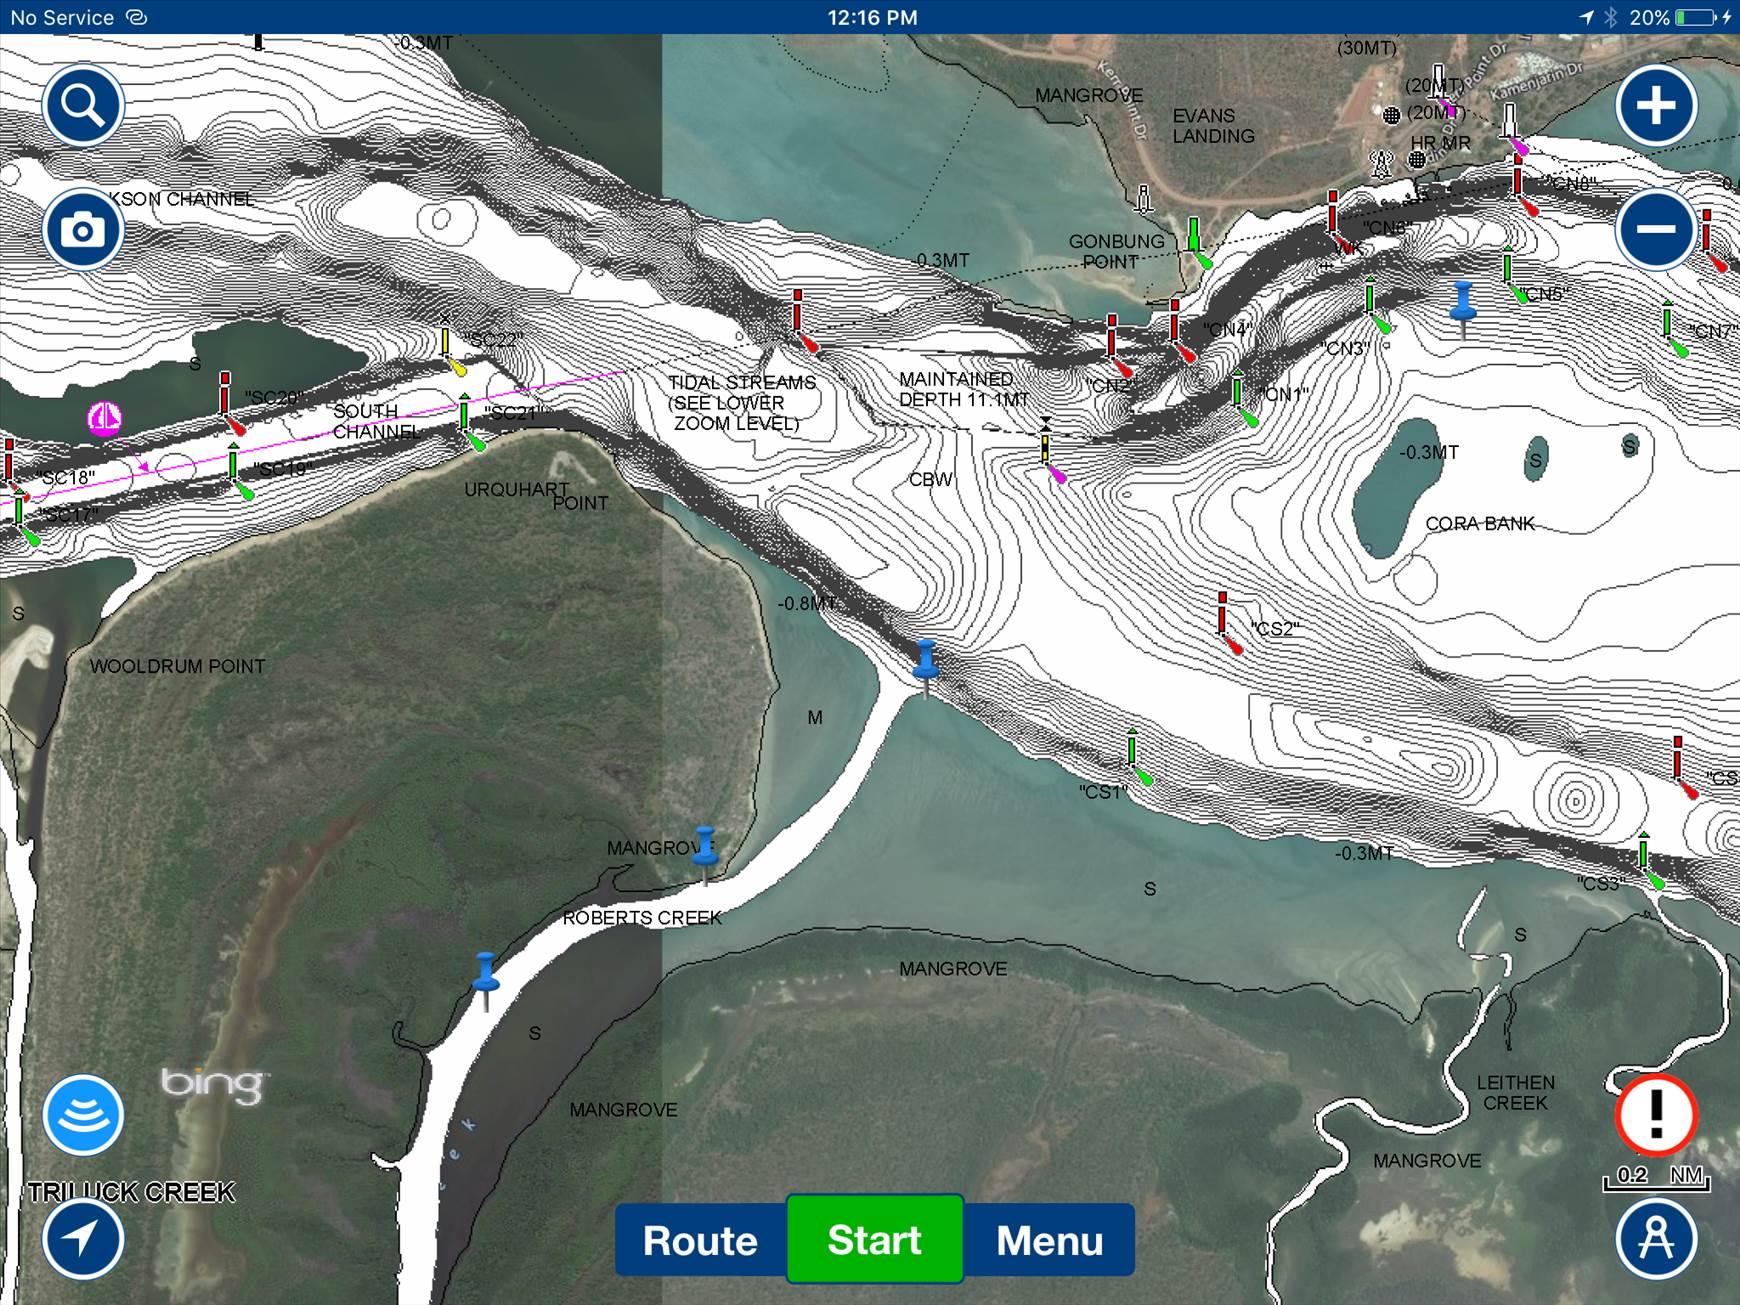Tap the red CS2 buoy marker

[x=1224, y=618]
